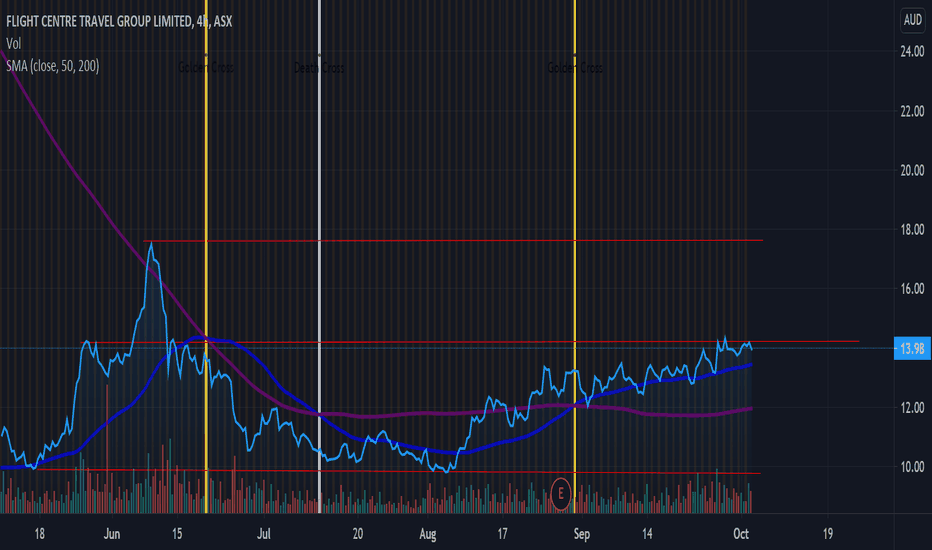Viewport: 932px width, 550px height.
Task: Click the 19 date label on time axis
Action: point(827,534)
